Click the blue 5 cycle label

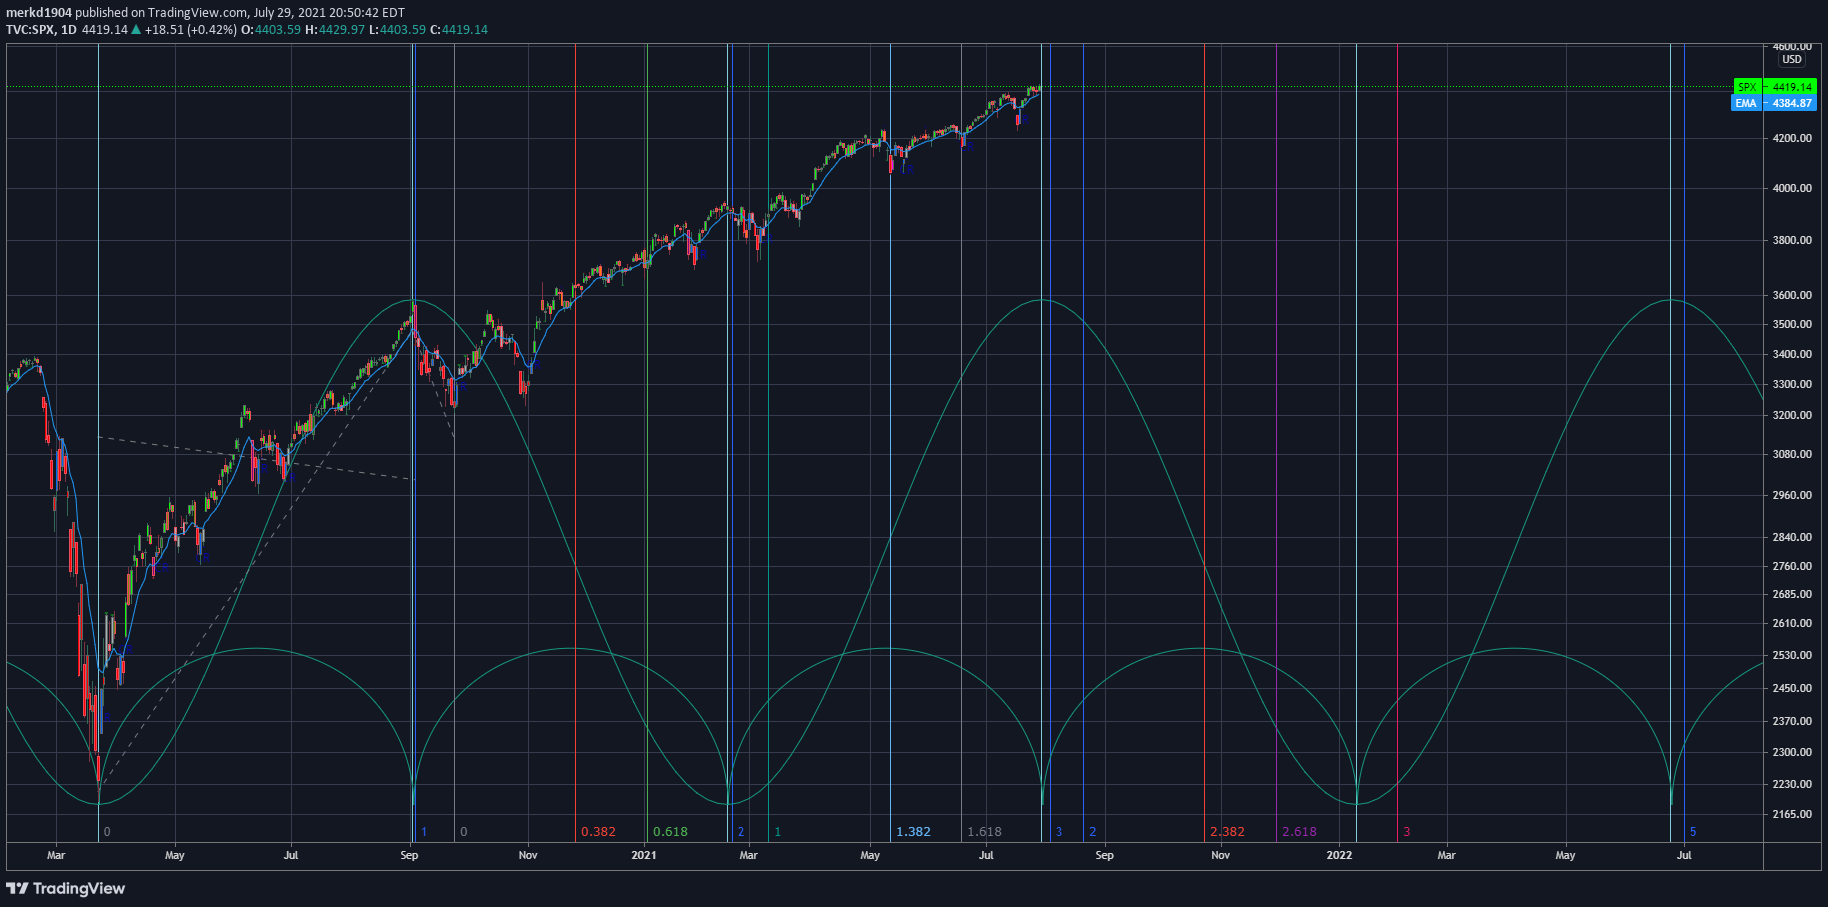tap(1693, 832)
